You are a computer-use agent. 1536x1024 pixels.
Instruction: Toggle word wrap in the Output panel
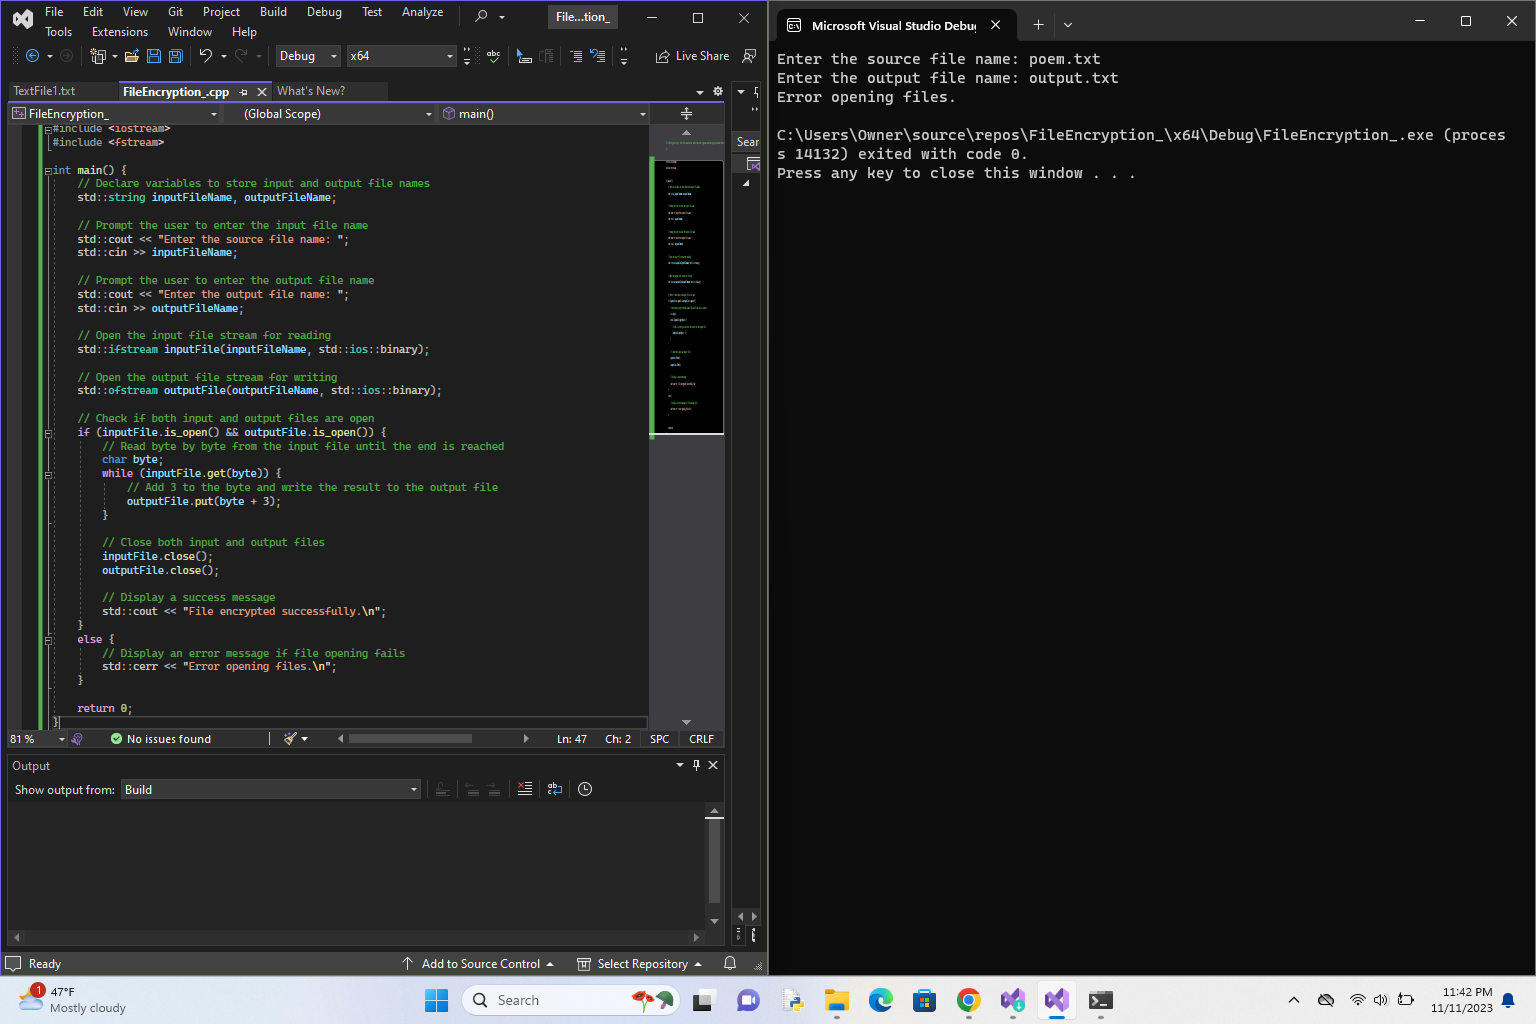pos(555,789)
